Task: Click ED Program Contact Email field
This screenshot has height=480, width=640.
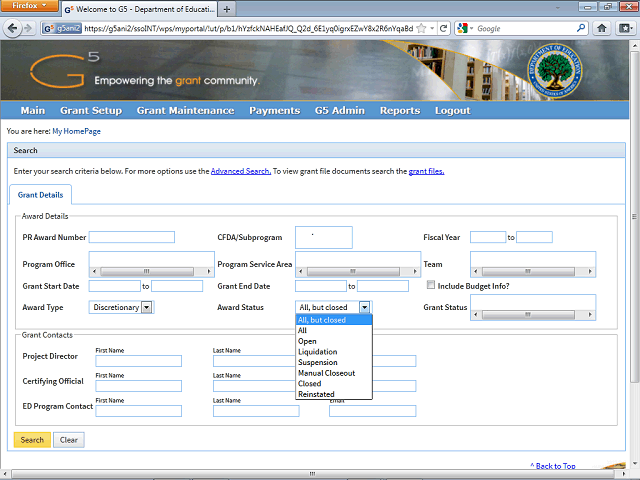Action: pos(373,411)
